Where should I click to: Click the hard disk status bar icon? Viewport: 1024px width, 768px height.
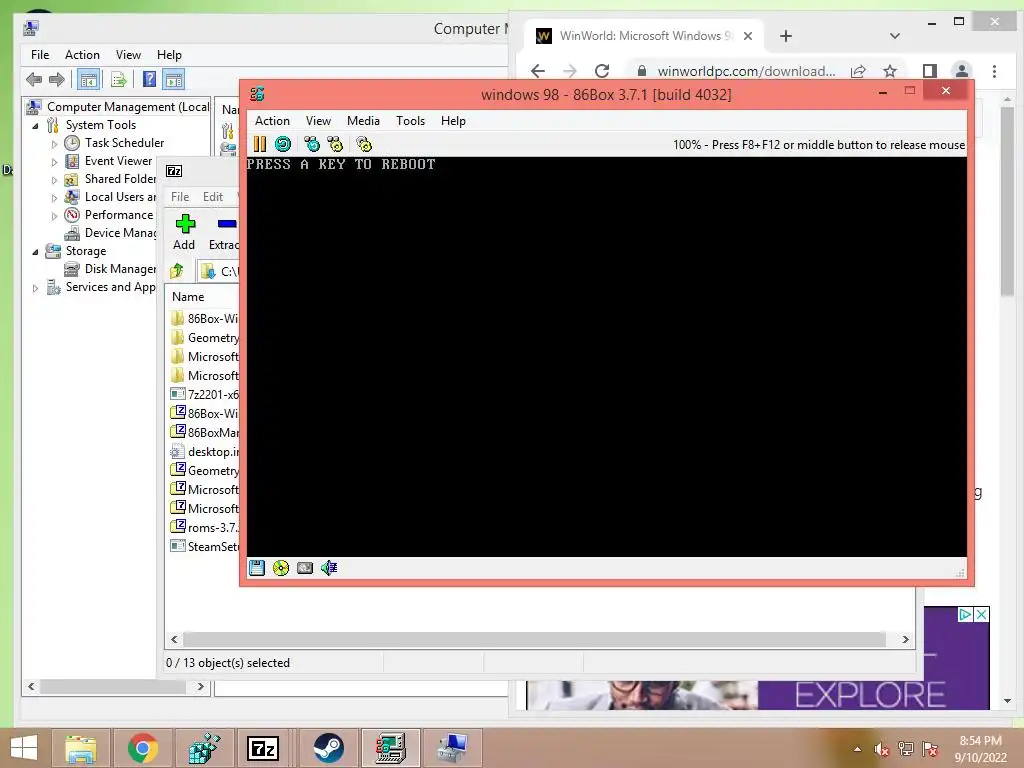coord(305,568)
